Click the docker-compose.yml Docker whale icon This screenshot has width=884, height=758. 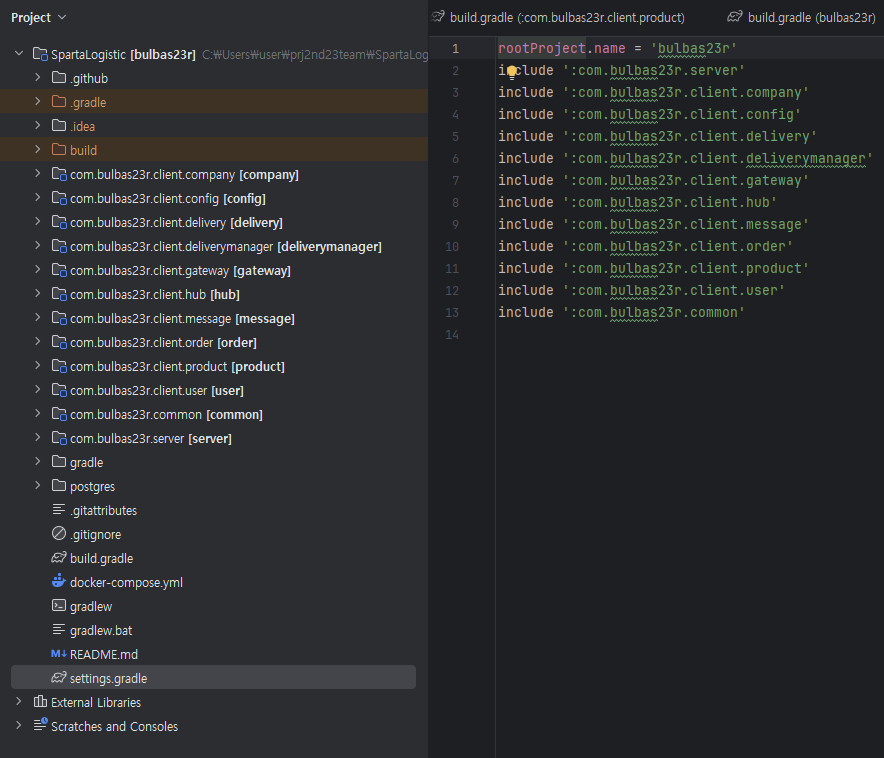coord(59,581)
